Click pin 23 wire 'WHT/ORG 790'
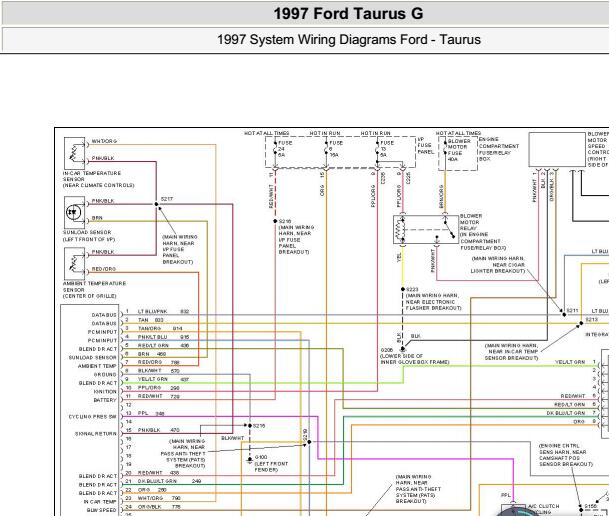This screenshot has width=609, height=516. [159, 498]
